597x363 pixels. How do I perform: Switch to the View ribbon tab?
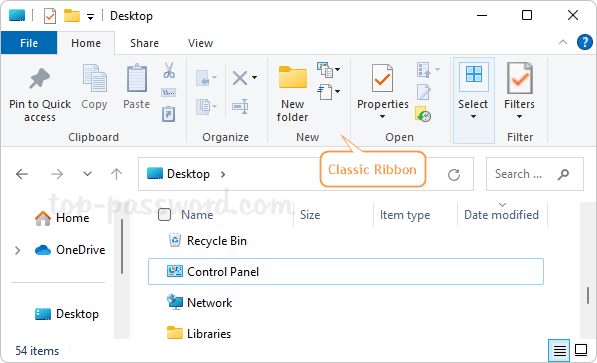200,43
